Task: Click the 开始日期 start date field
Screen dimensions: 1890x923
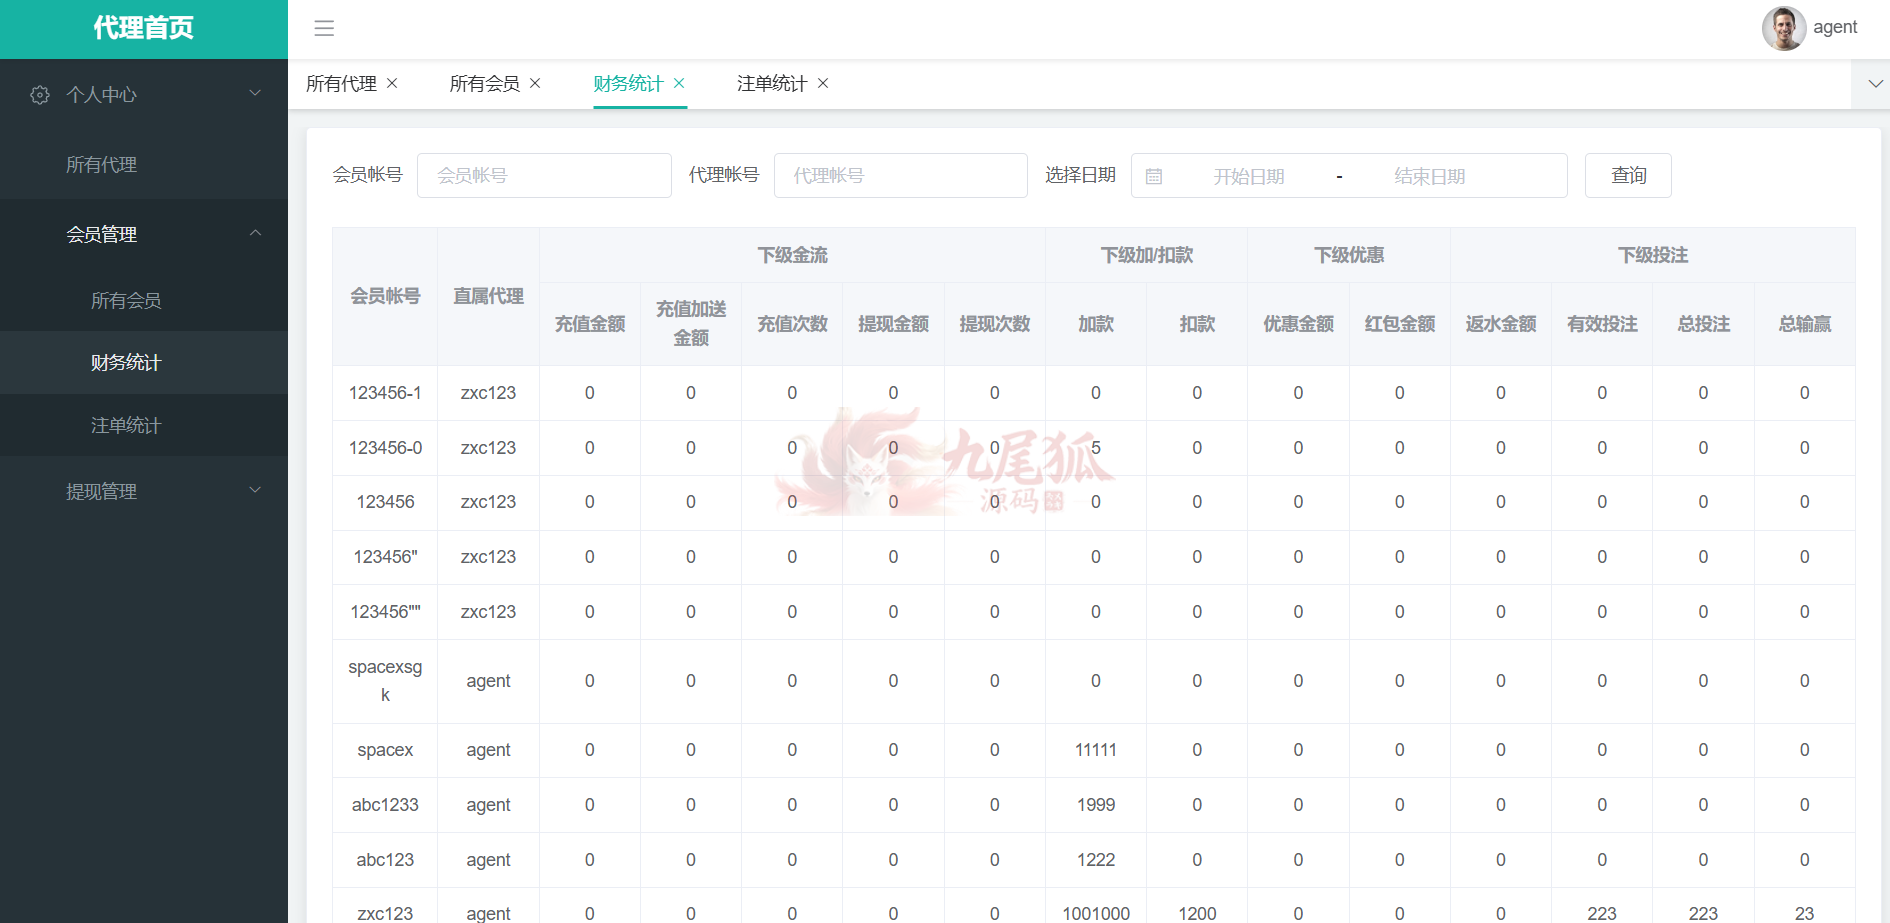Action: tap(1248, 177)
